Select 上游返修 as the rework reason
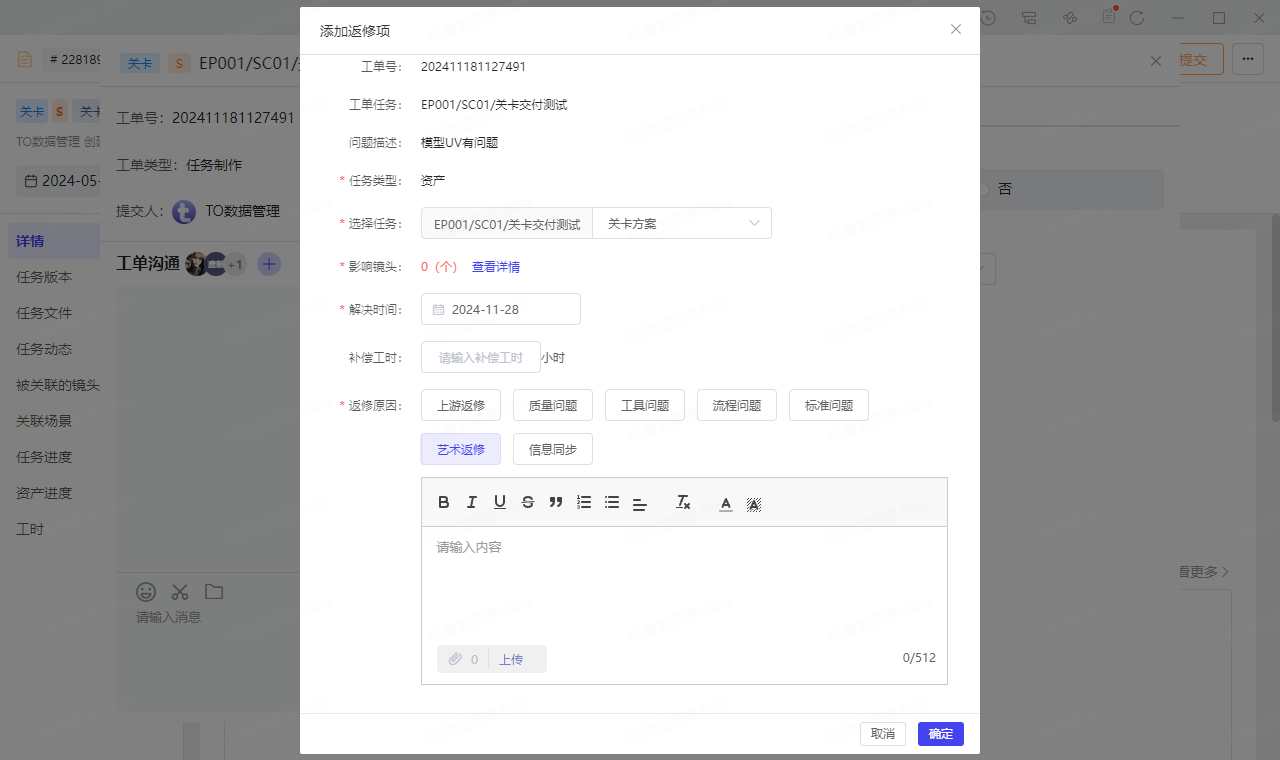This screenshot has height=760, width=1280. point(461,406)
